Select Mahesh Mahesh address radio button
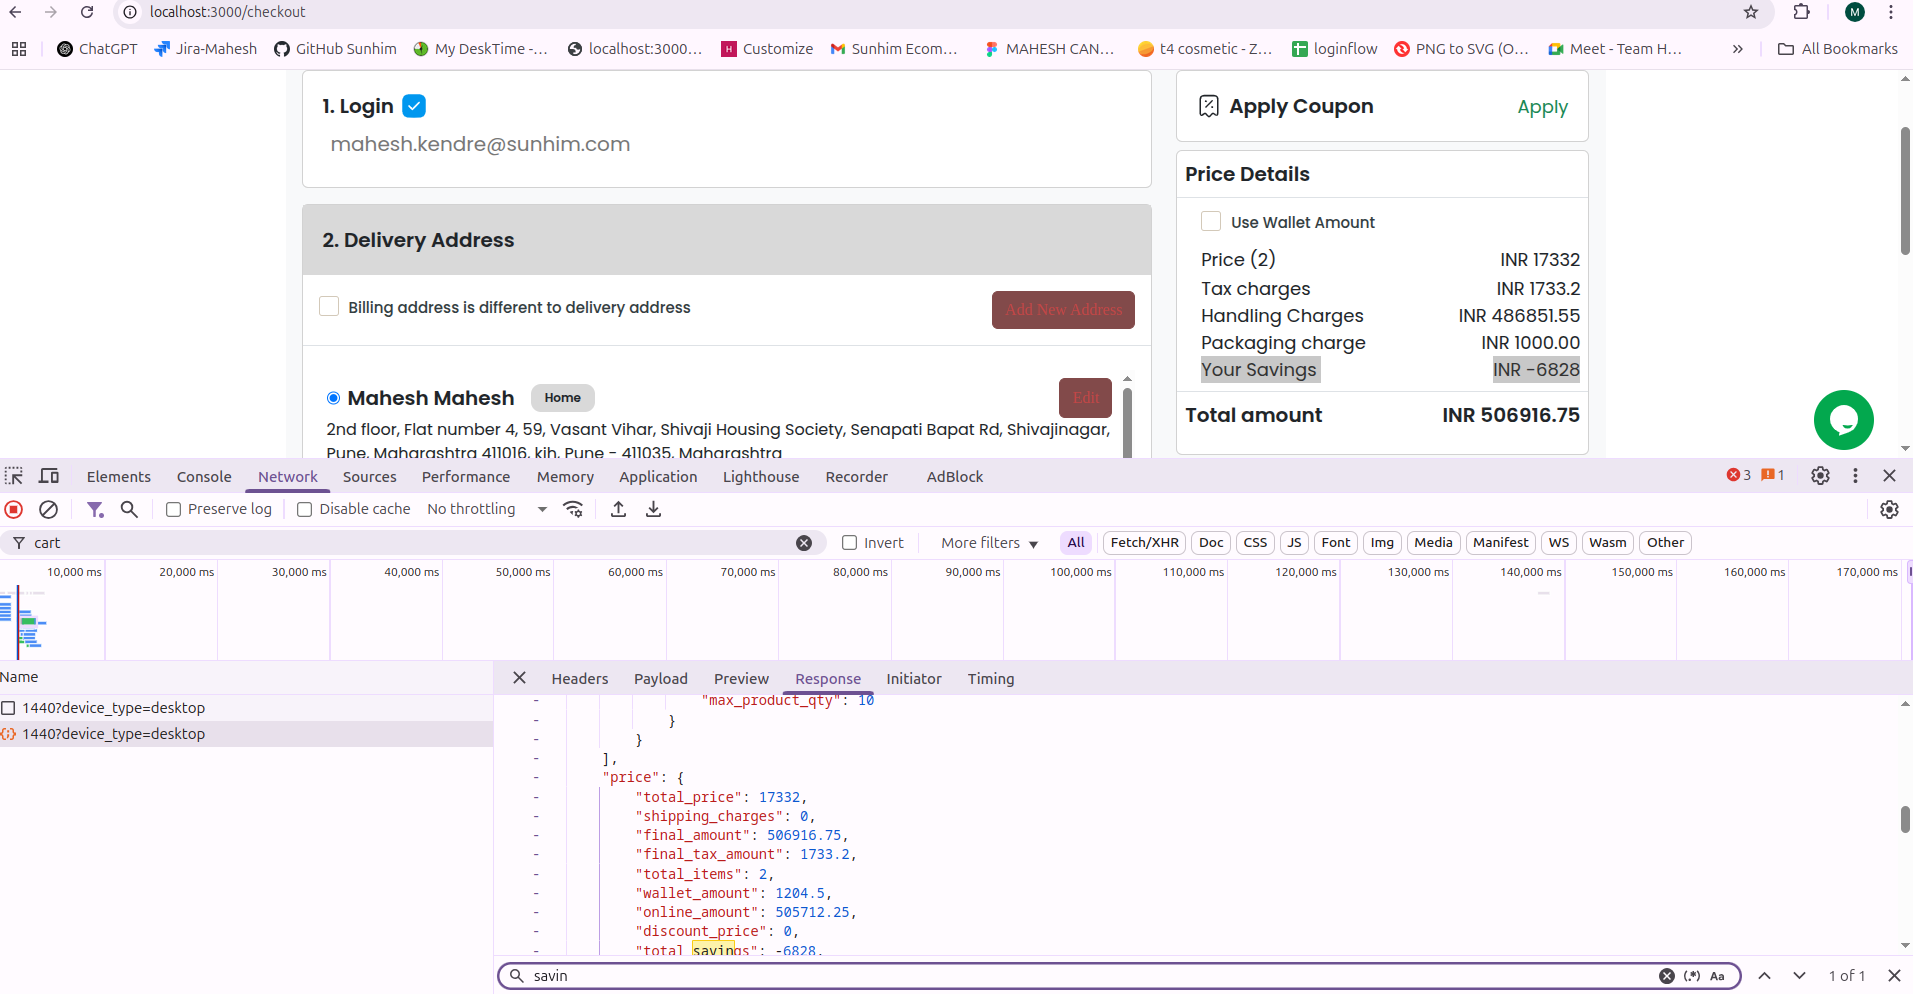The image size is (1913, 994). 333,398
